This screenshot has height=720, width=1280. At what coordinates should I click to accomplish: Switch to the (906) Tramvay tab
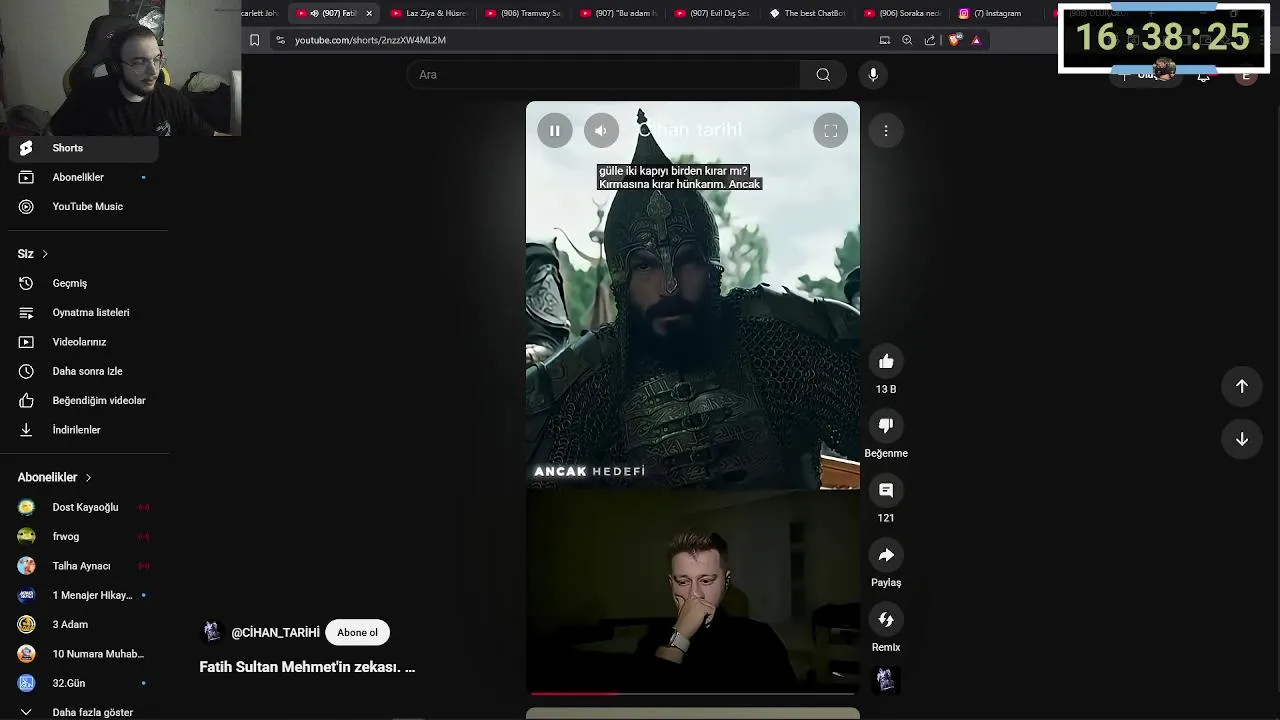(524, 13)
